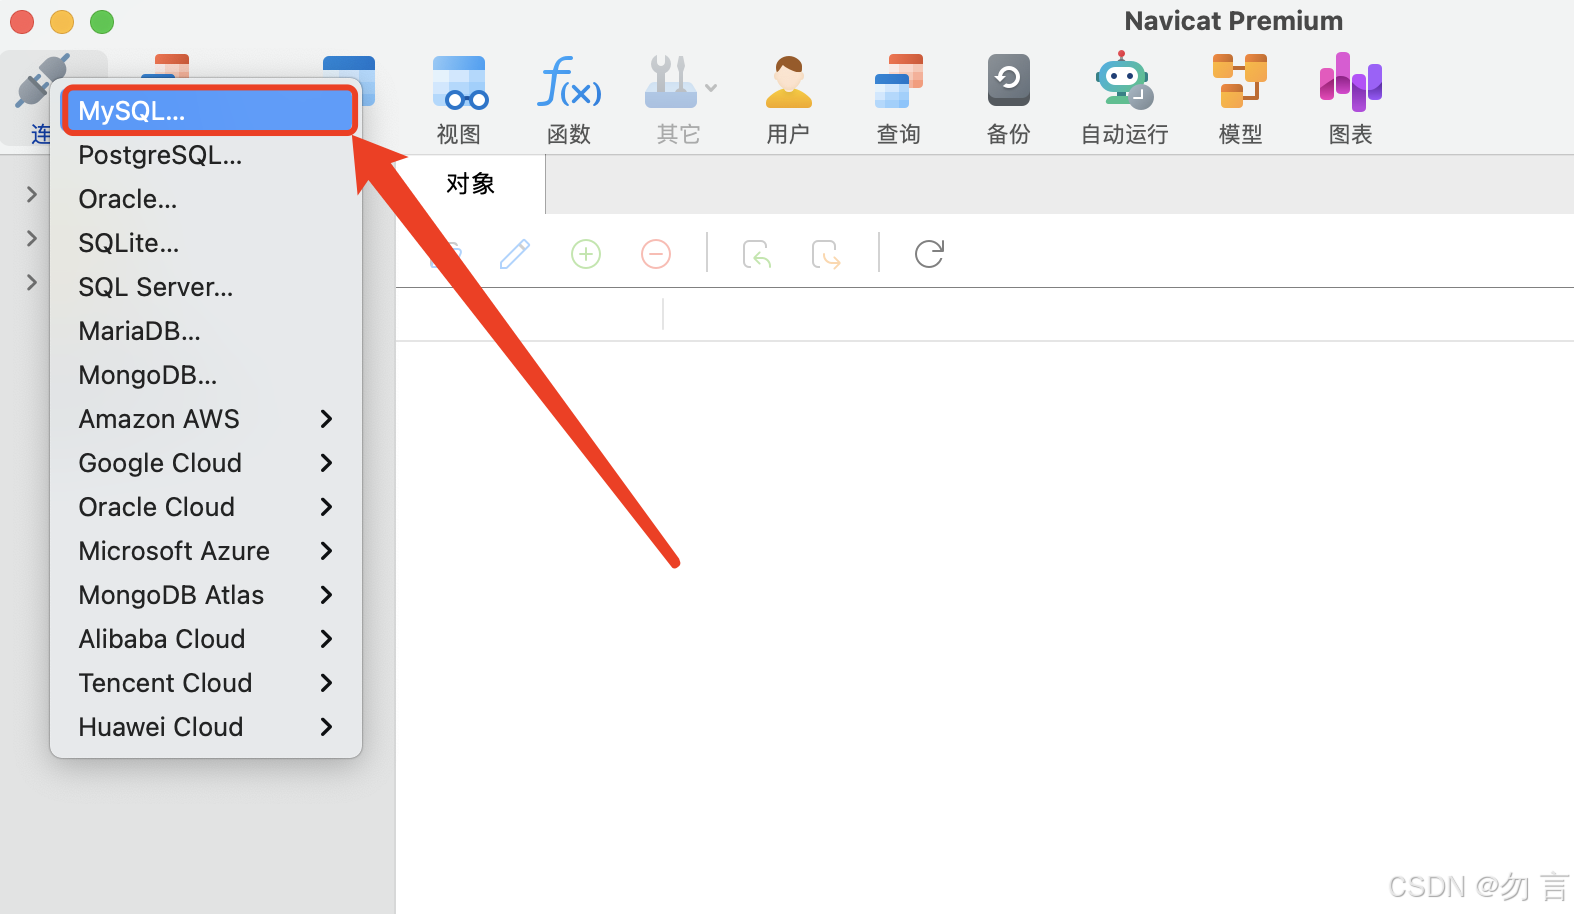The height and width of the screenshot is (914, 1574).
Task: Expand the Google Cloud submenu arrow
Action: 326,463
